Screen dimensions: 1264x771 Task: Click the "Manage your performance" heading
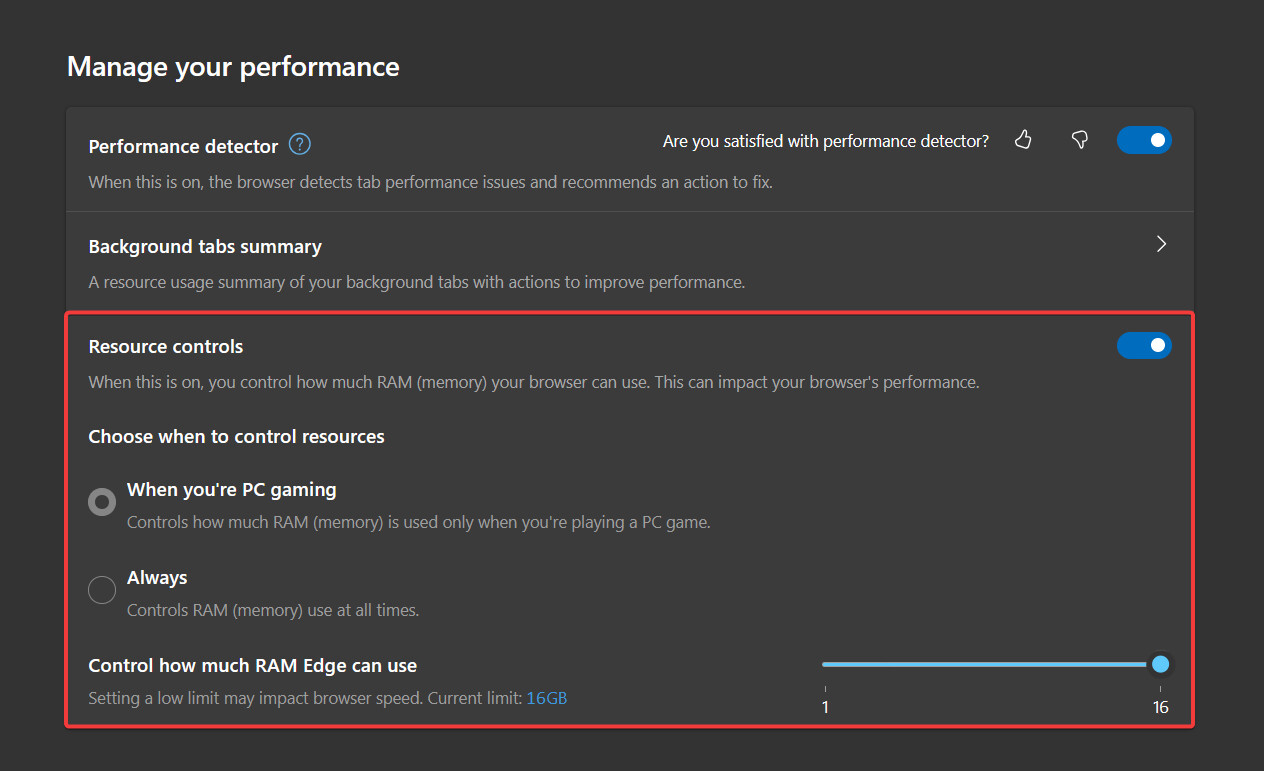pyautogui.click(x=233, y=67)
